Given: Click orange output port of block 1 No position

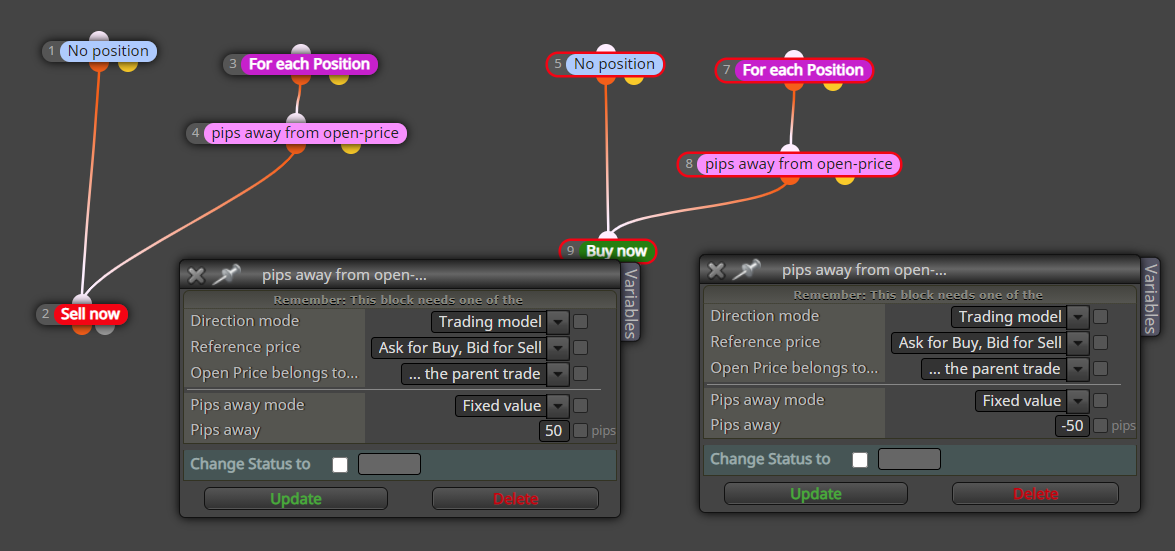Looking at the screenshot, I should 100,65.
